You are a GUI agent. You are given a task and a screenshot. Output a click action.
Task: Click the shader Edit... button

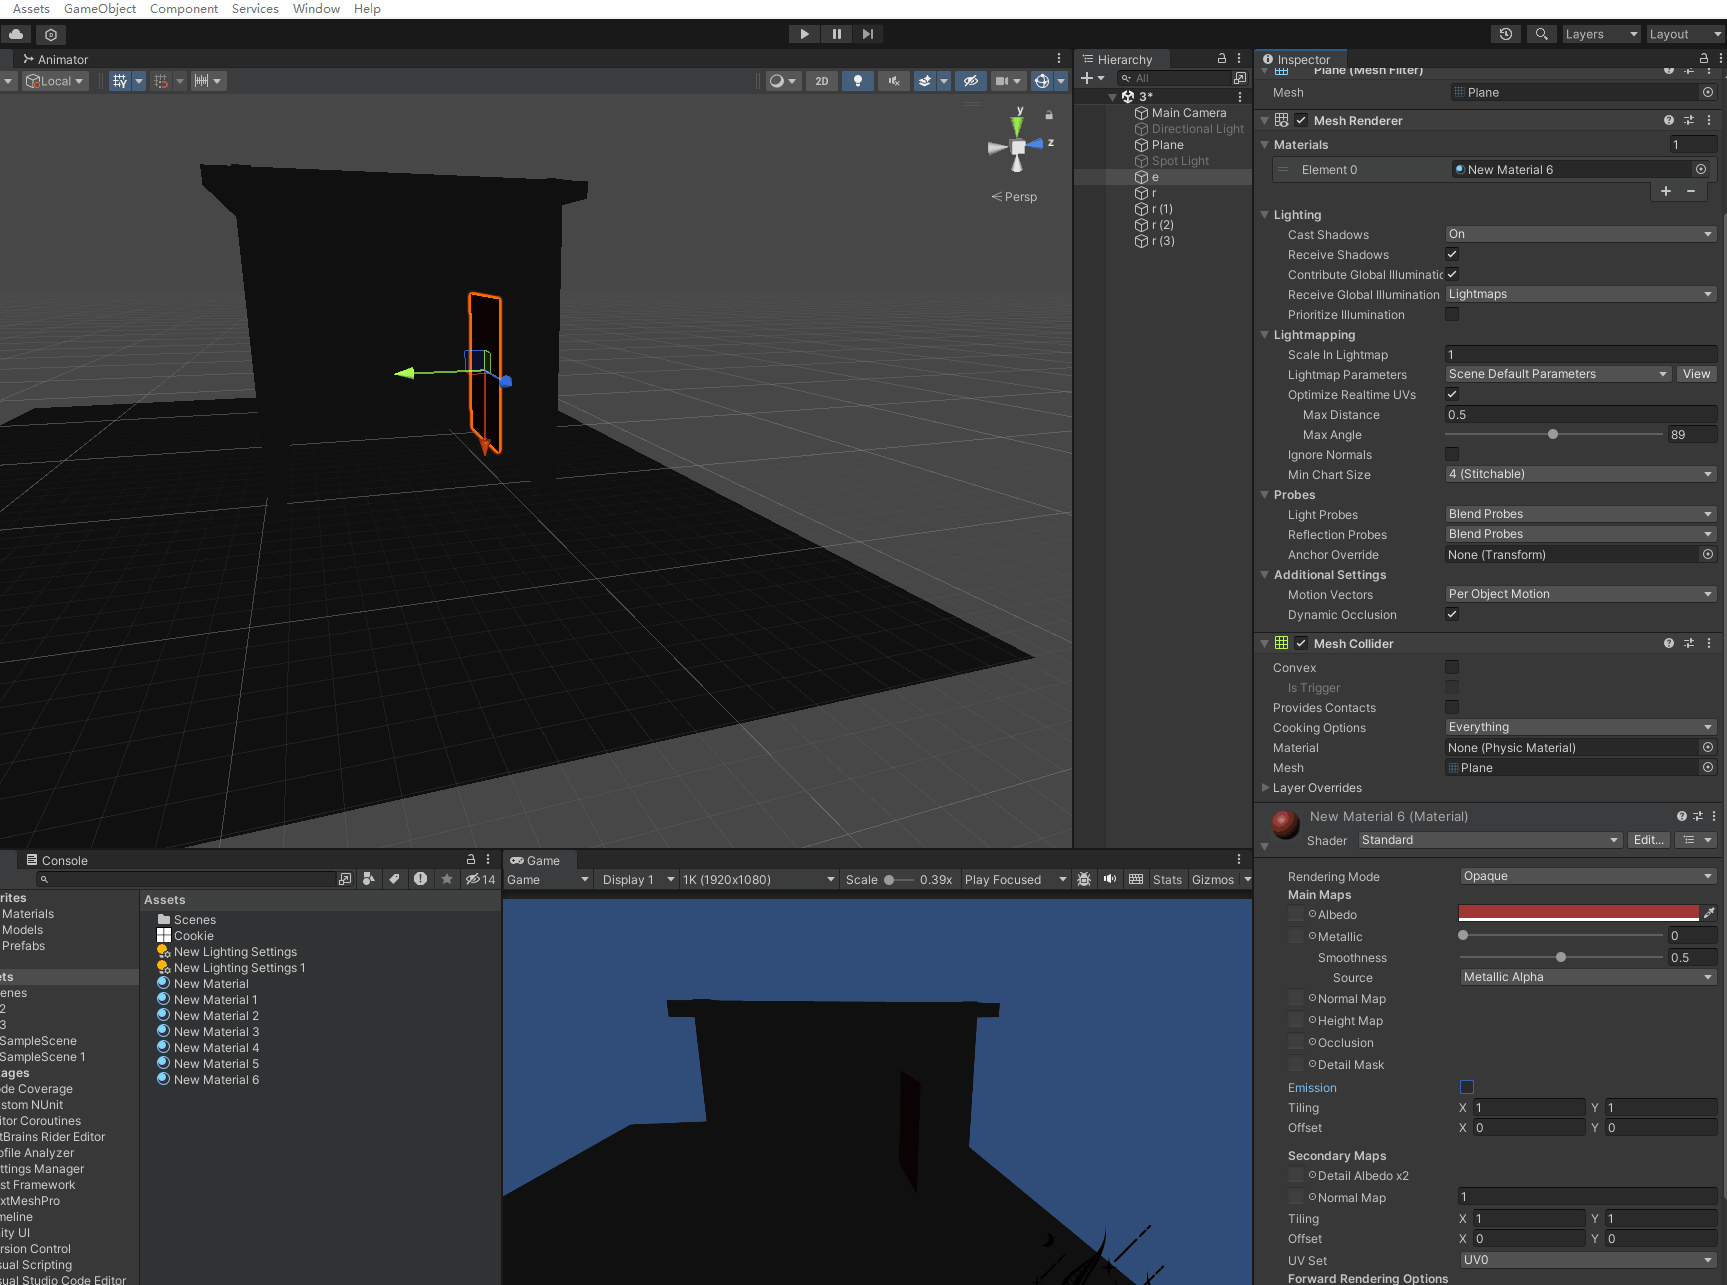point(1649,840)
